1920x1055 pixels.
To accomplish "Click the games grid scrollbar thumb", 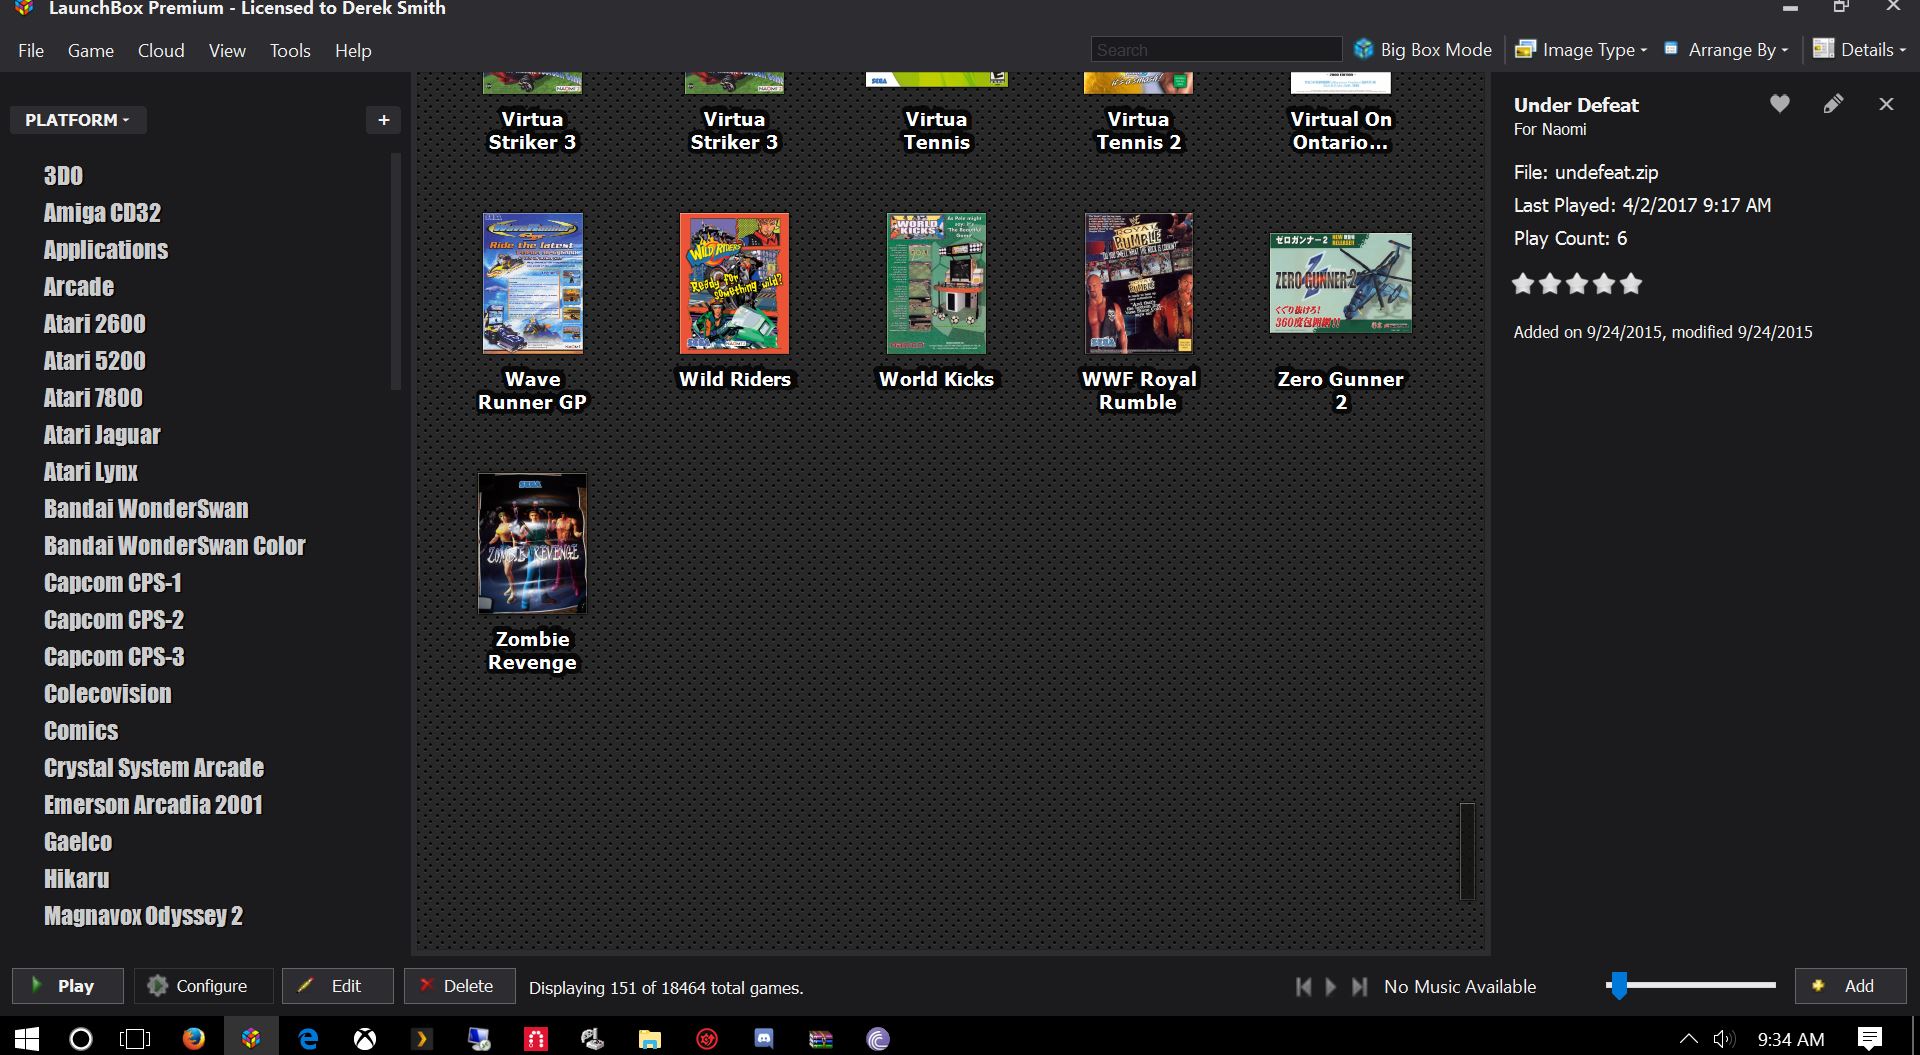I will tap(1467, 851).
